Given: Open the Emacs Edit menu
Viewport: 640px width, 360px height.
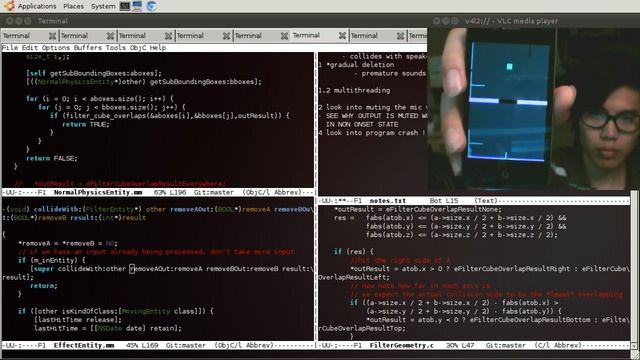Looking at the screenshot, I should pos(29,48).
